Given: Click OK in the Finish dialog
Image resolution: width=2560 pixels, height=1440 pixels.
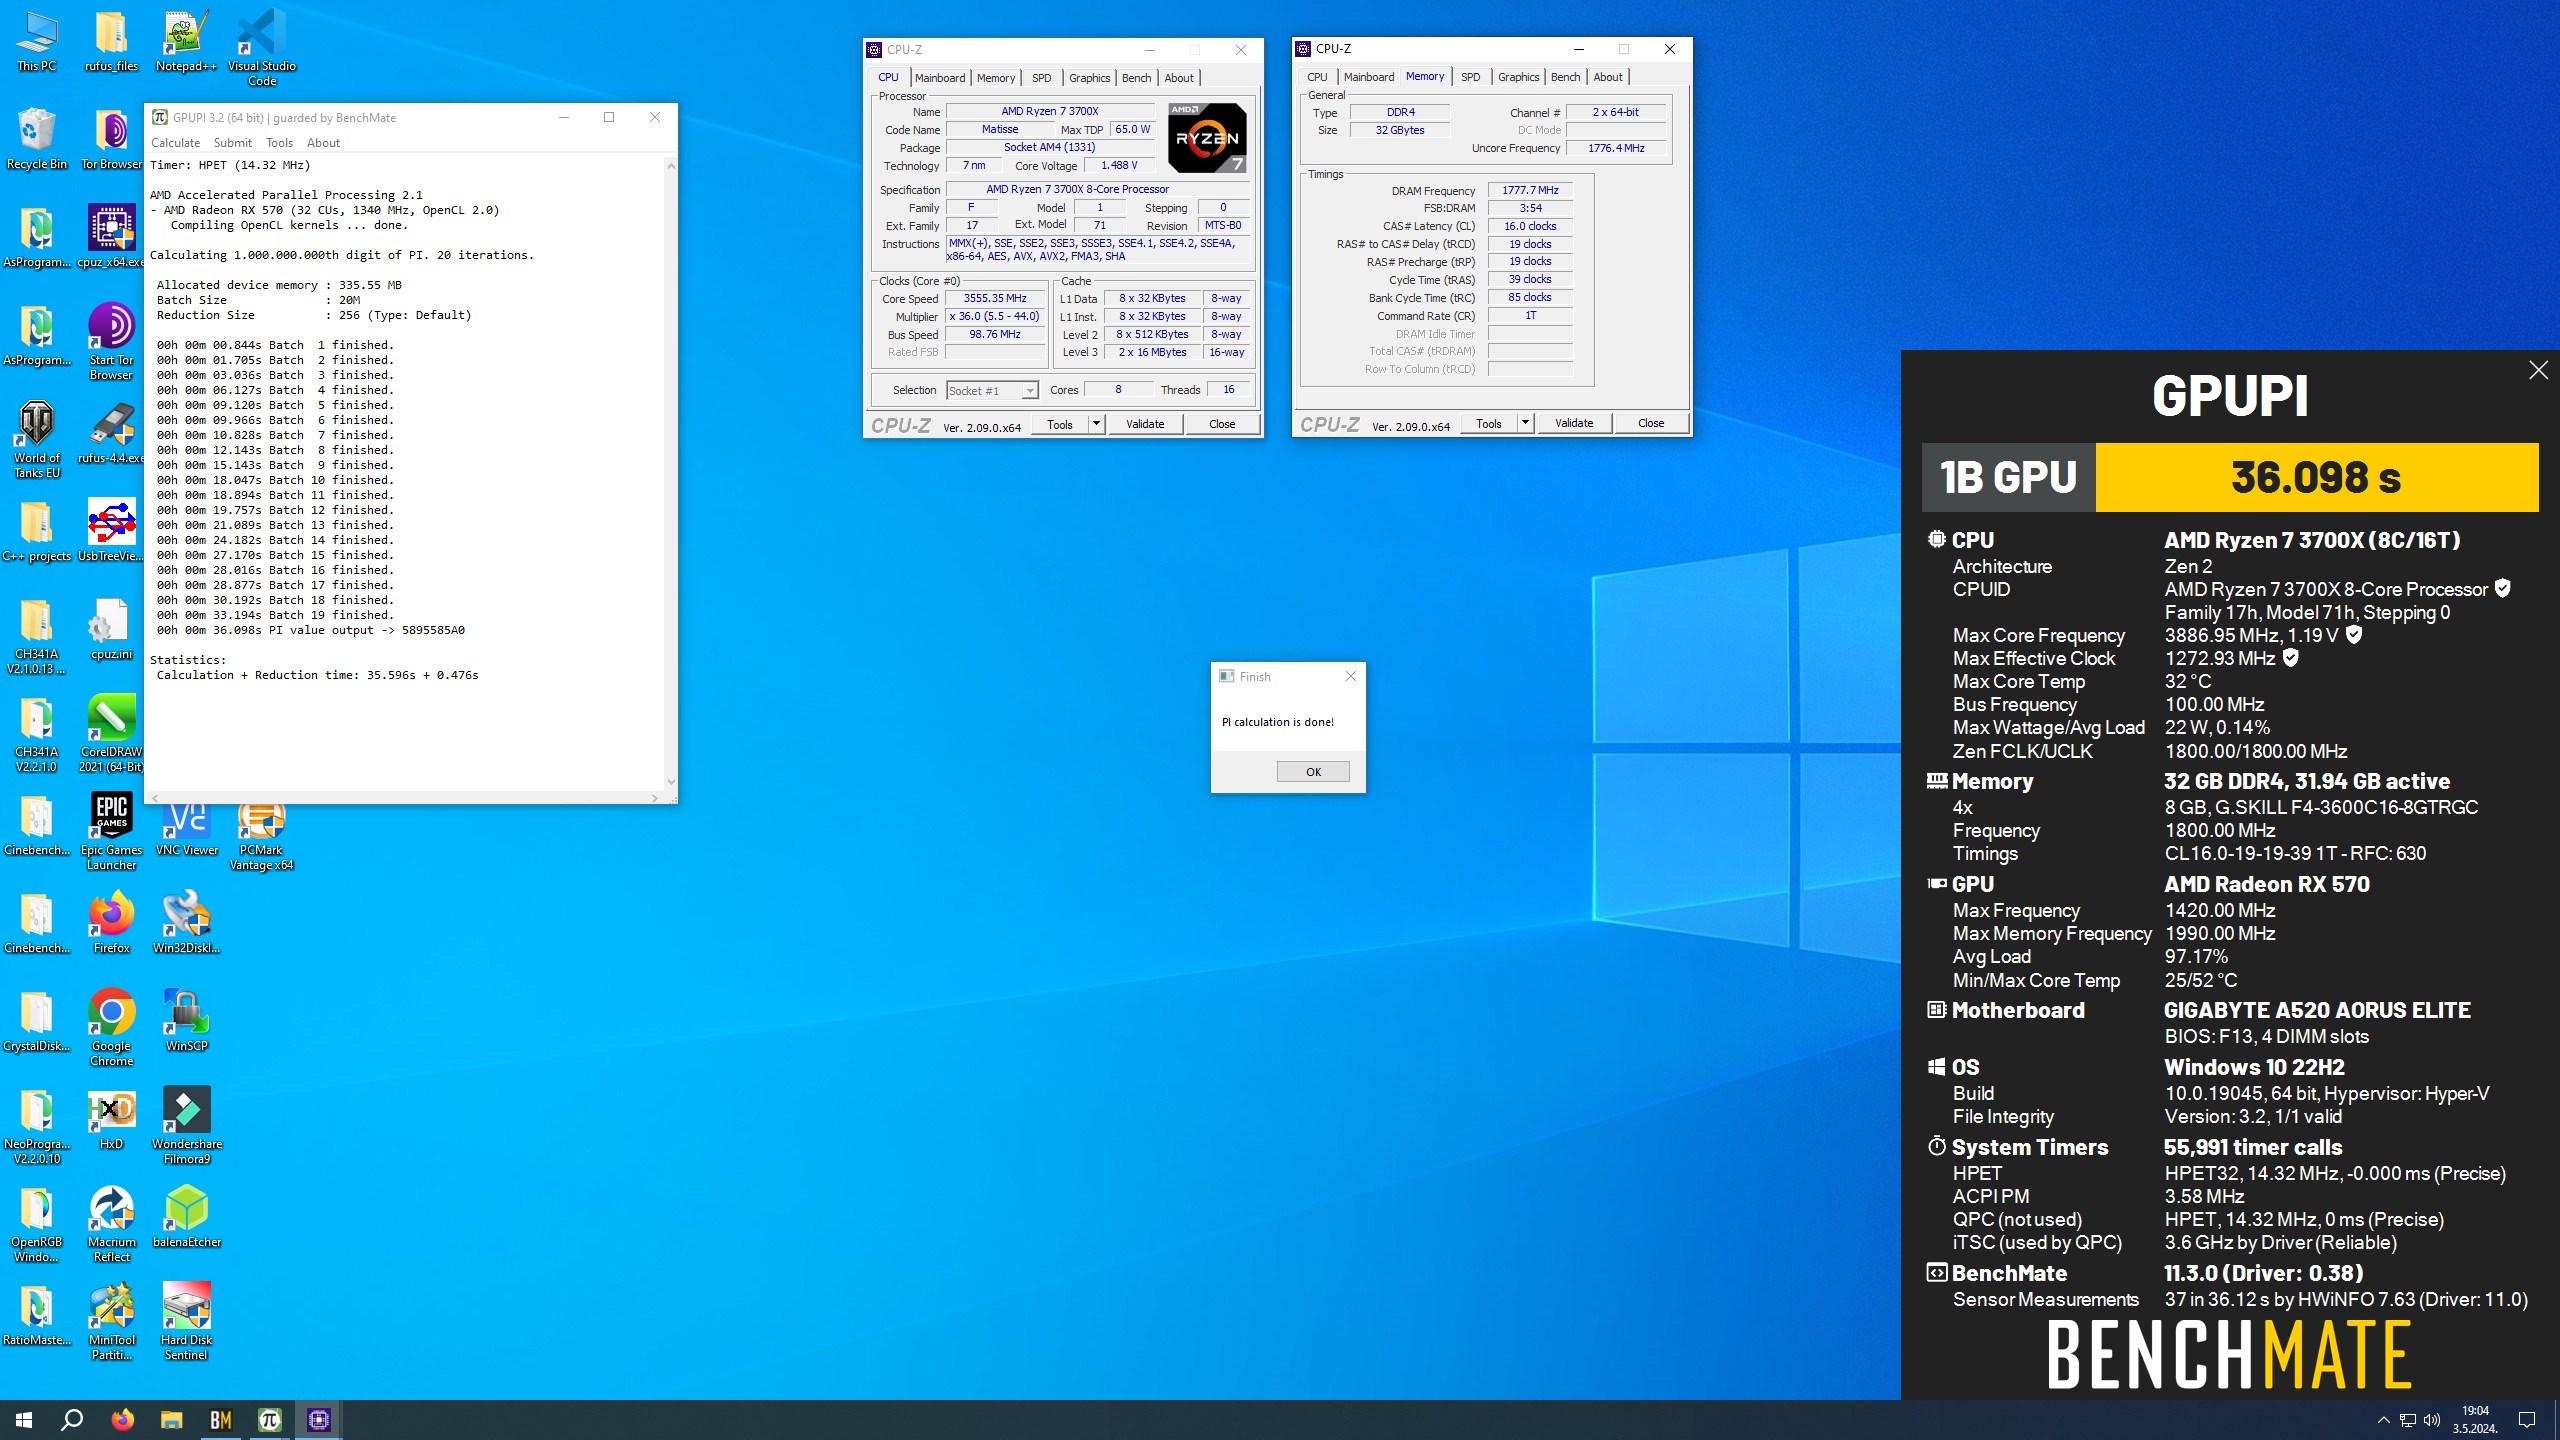Looking at the screenshot, I should pos(1313,772).
